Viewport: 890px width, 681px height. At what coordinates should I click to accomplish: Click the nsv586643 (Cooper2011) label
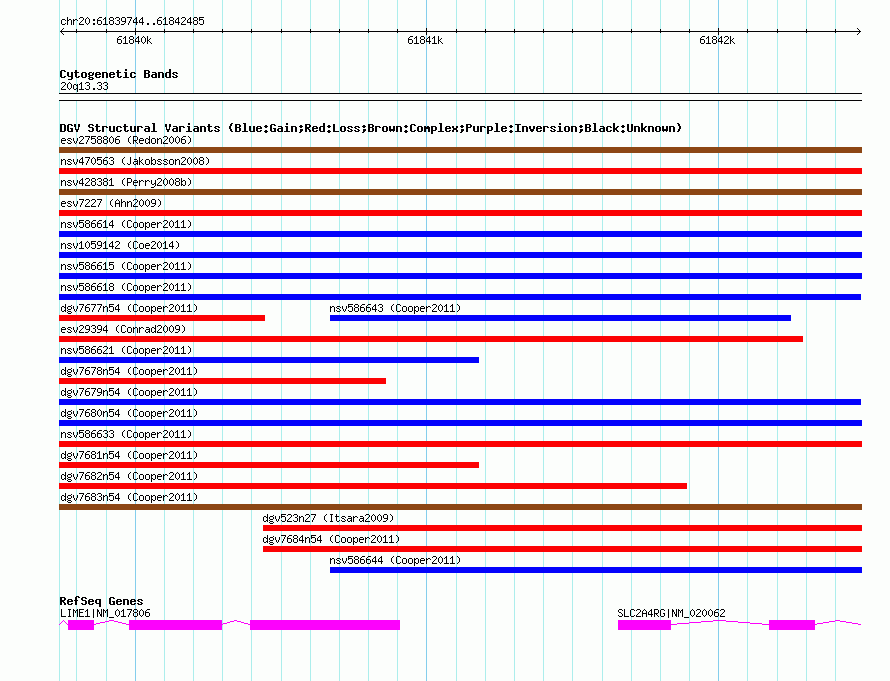[395, 308]
